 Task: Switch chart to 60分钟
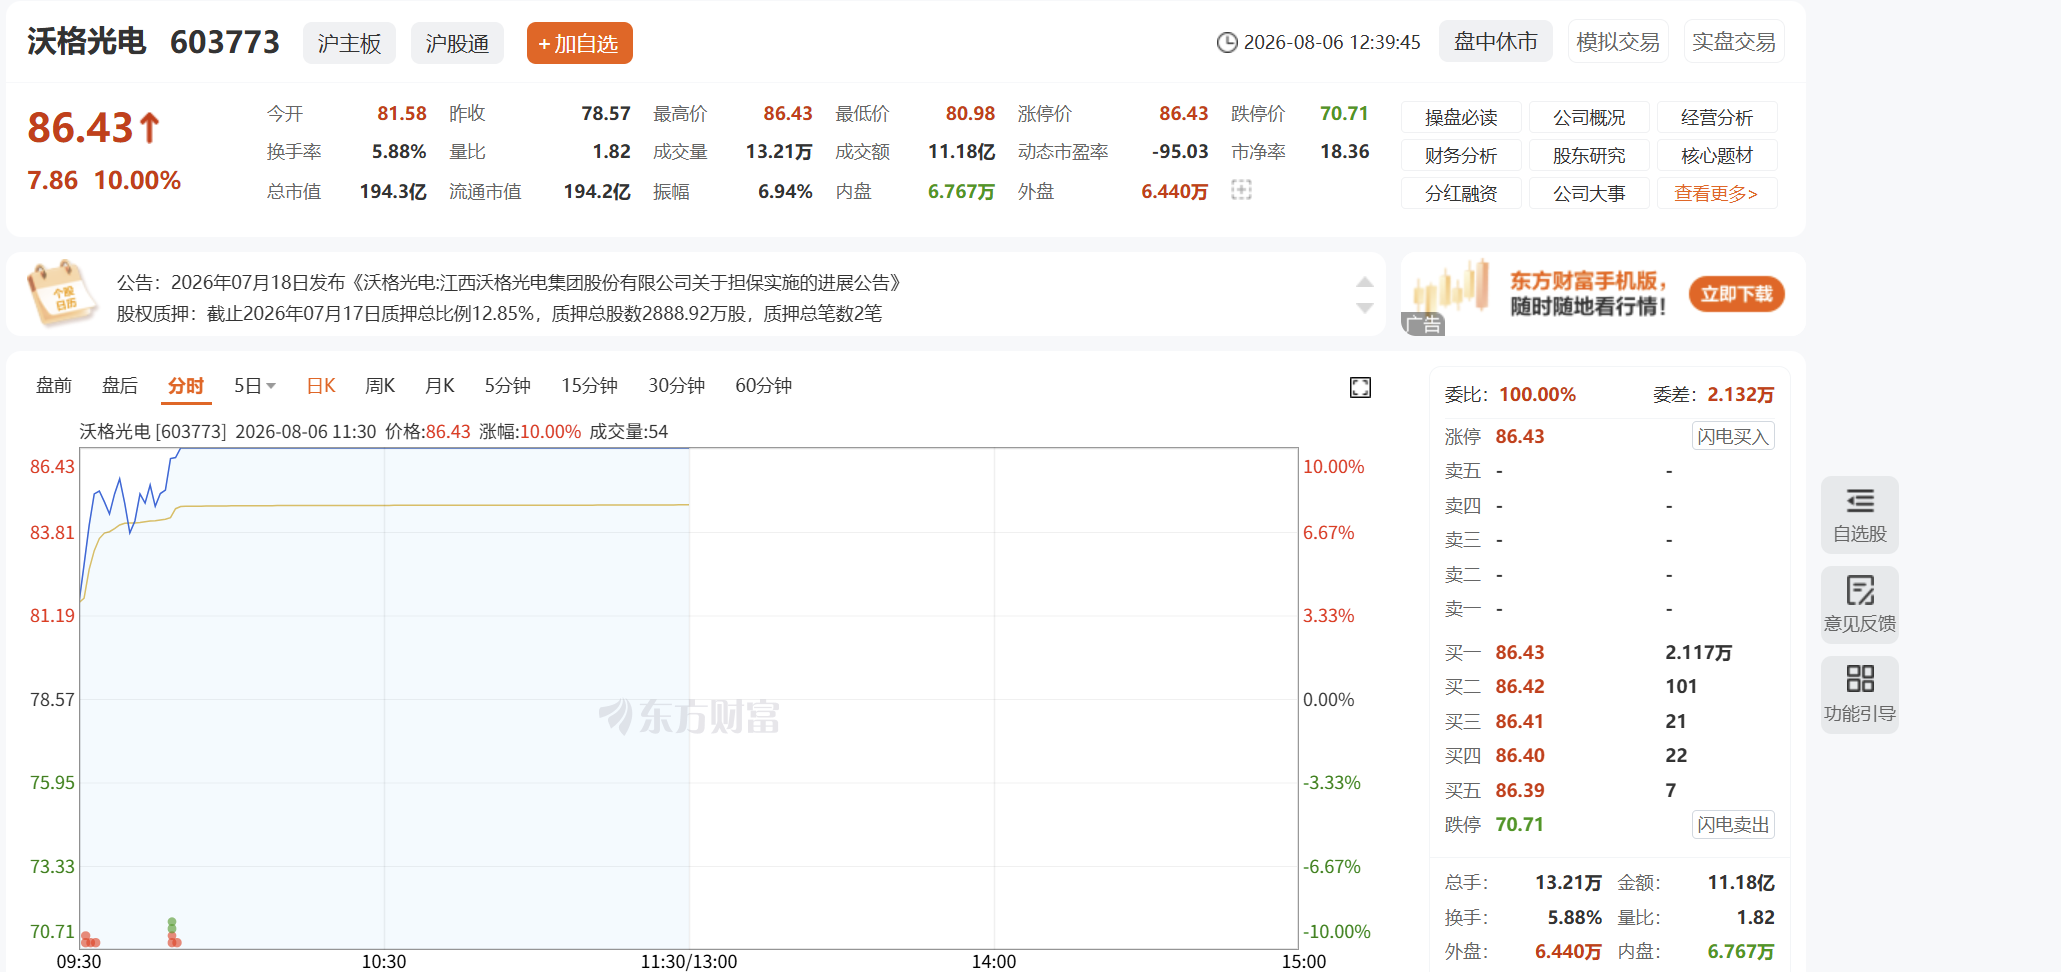point(764,386)
